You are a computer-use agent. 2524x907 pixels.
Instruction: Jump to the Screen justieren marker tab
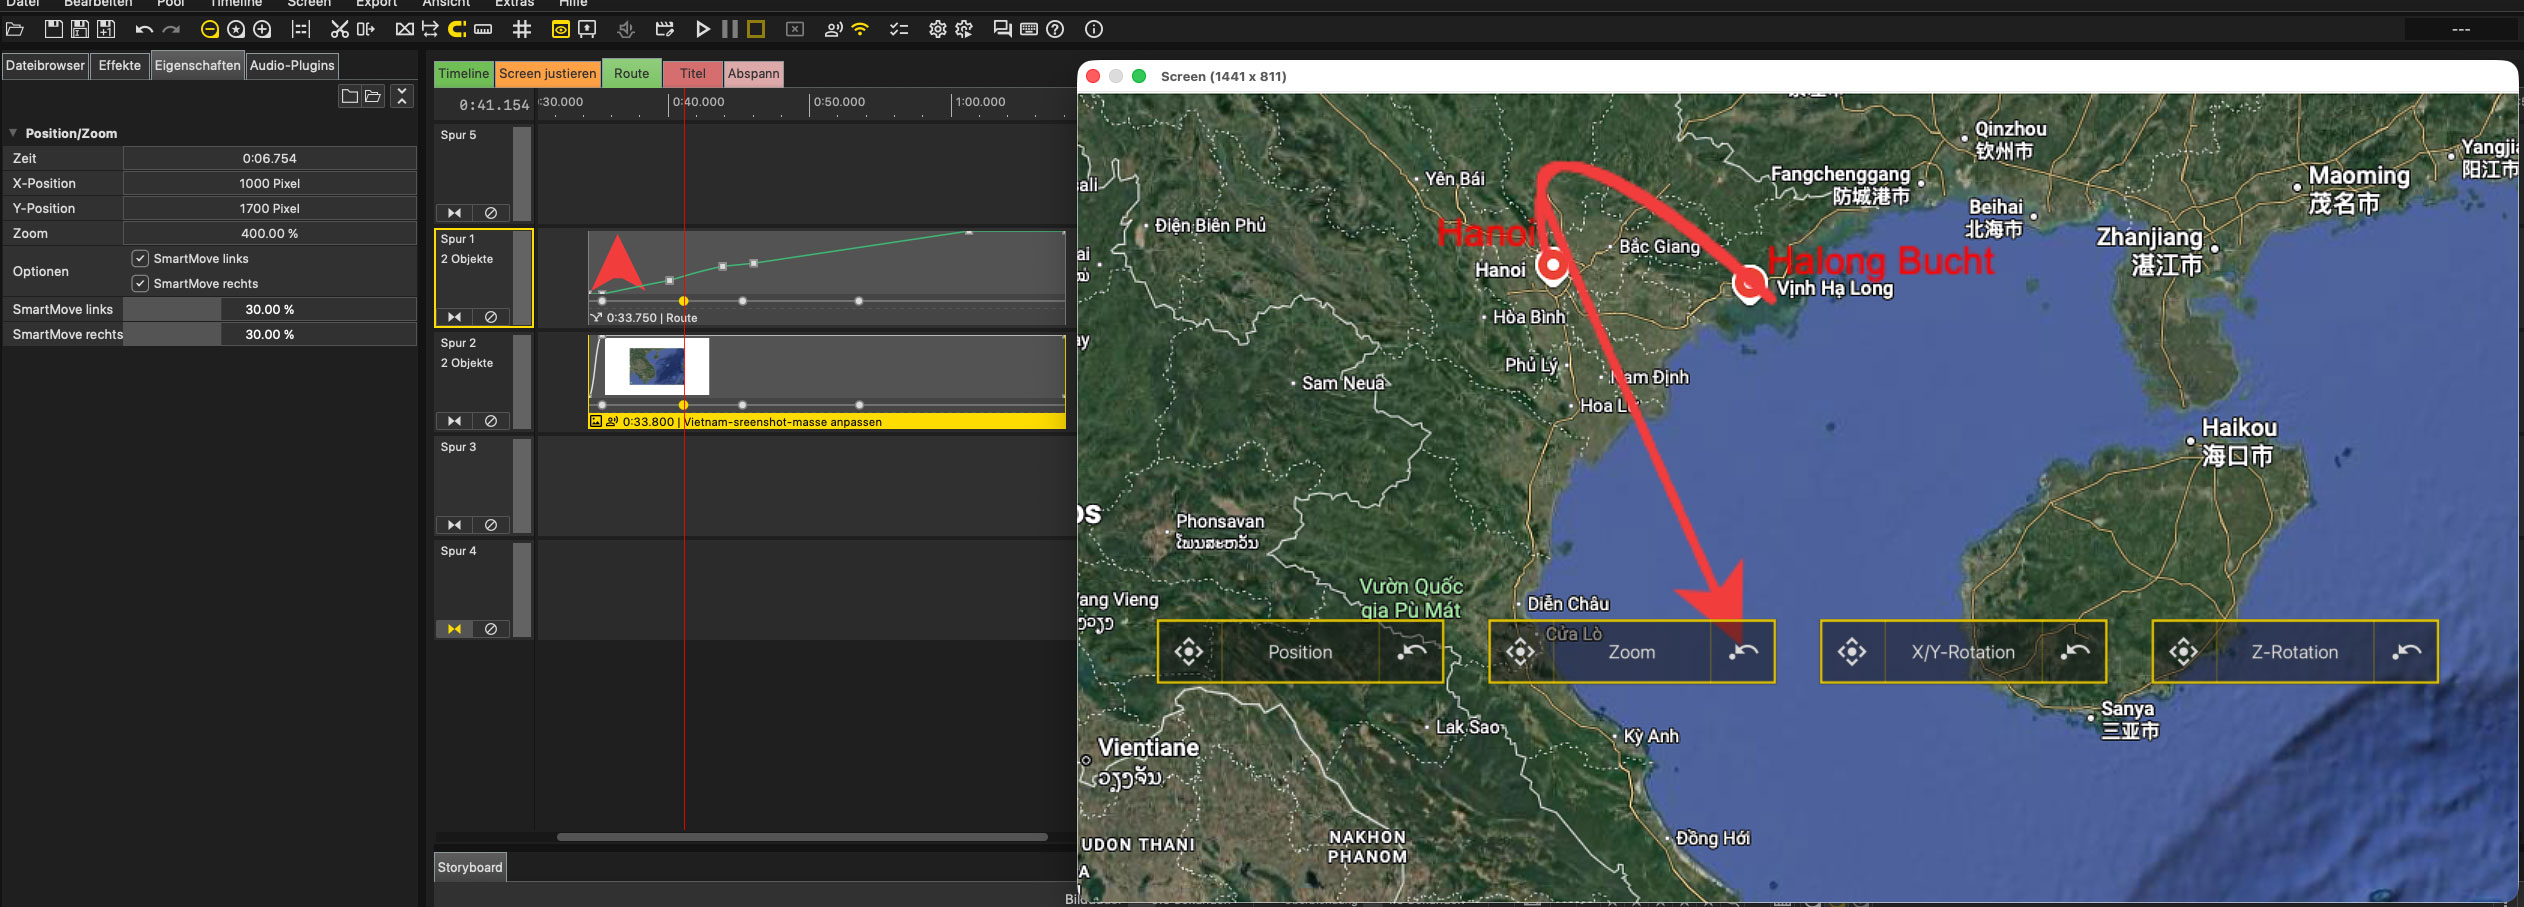pyautogui.click(x=548, y=74)
